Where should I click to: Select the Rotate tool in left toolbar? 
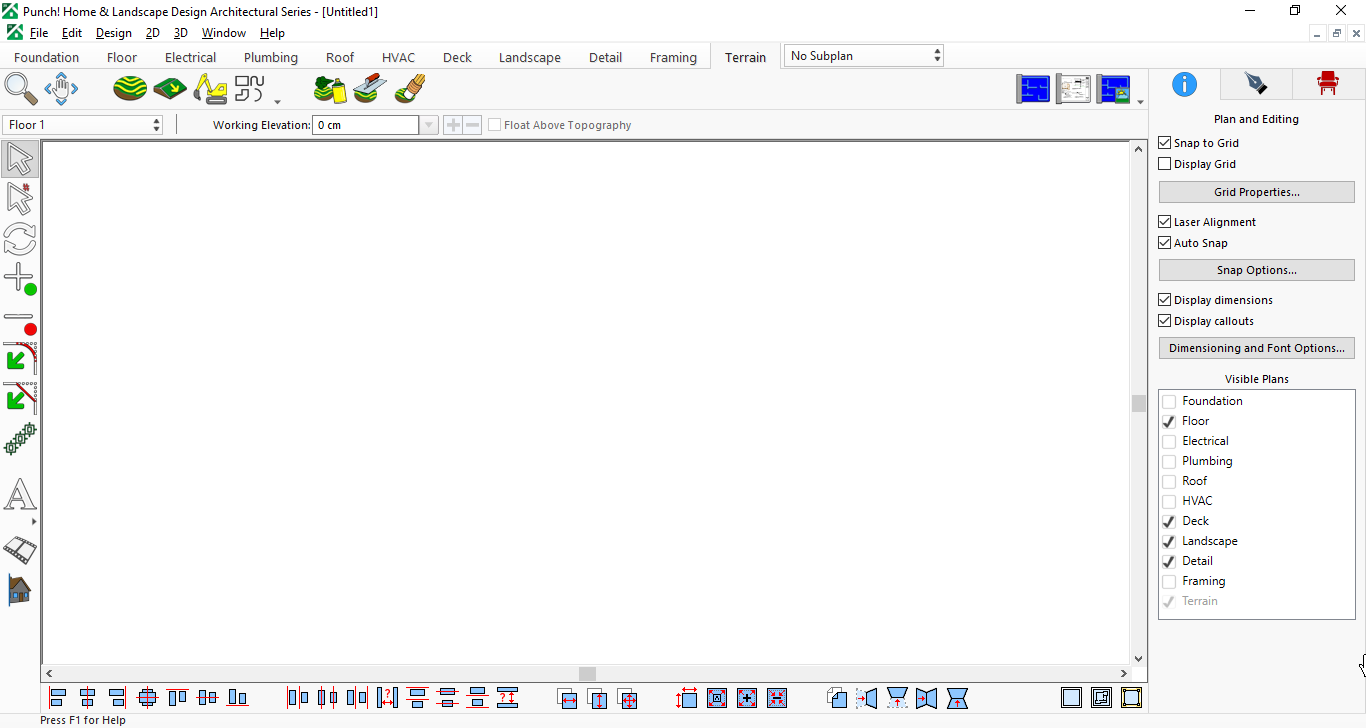pyautogui.click(x=20, y=239)
